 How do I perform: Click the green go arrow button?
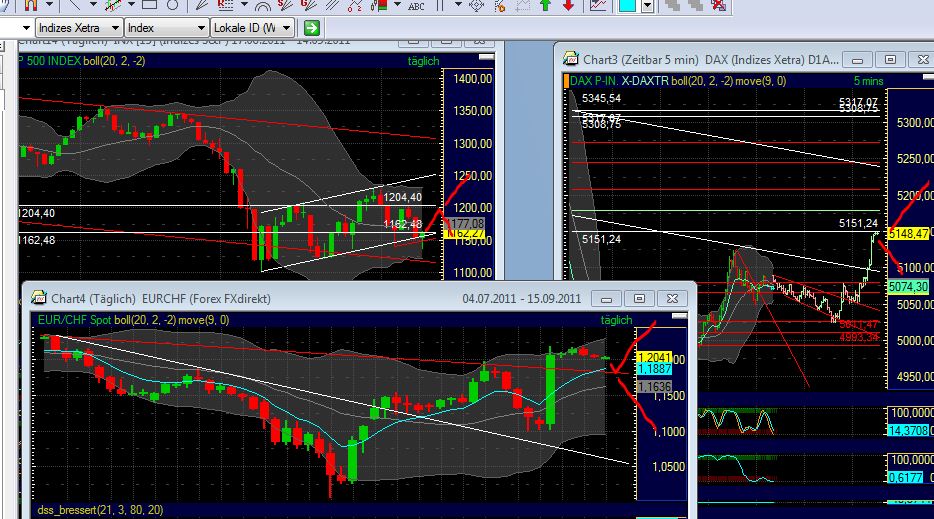pyautogui.click(x=312, y=27)
